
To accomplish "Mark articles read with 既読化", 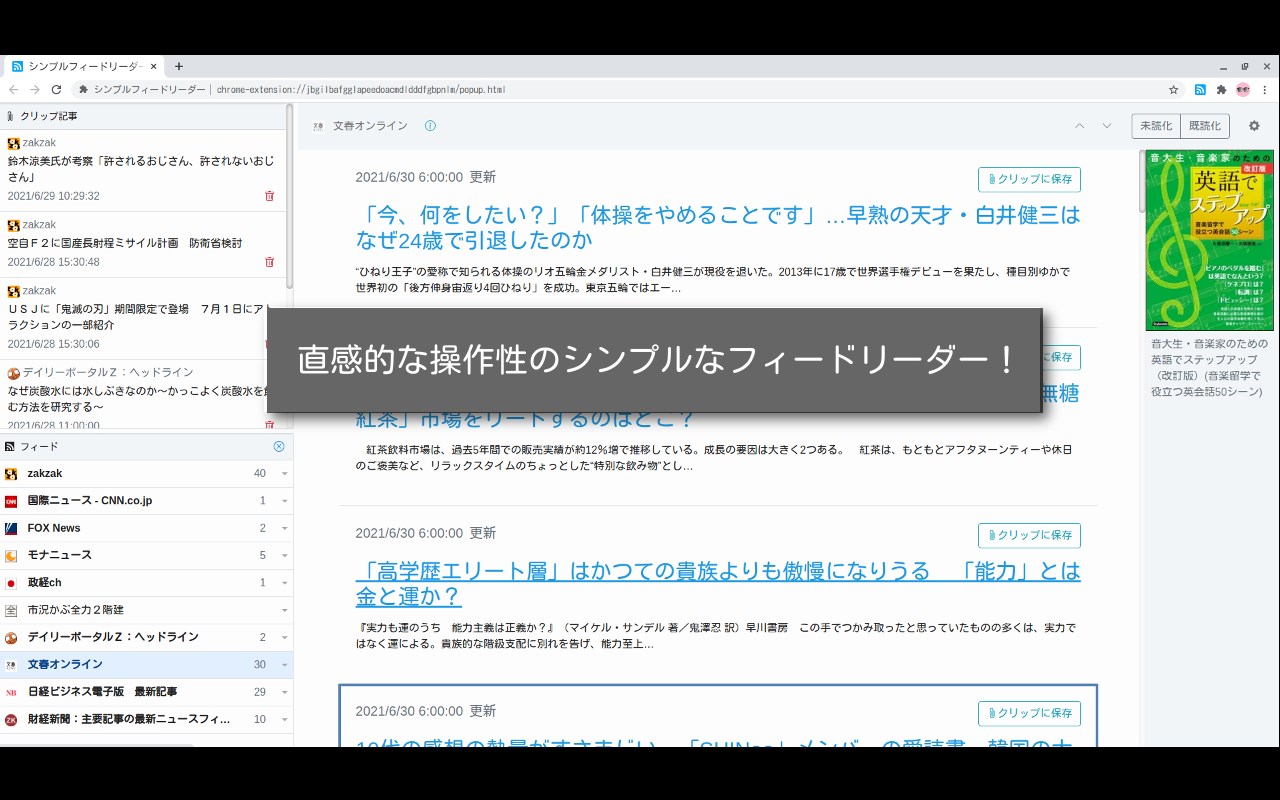I will point(1205,126).
